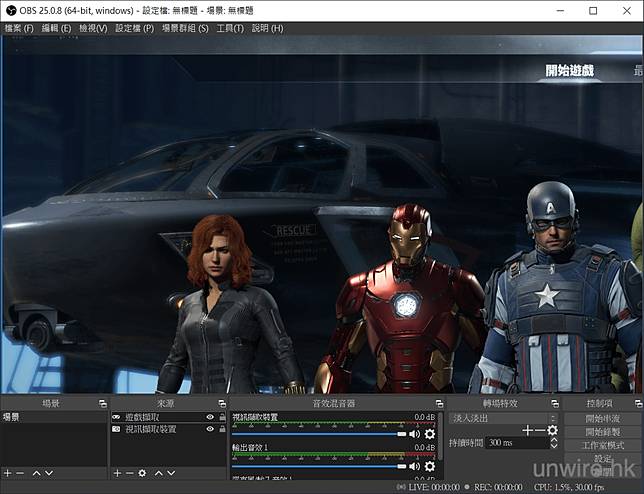Undock the 轉場特效 panel

point(555,404)
